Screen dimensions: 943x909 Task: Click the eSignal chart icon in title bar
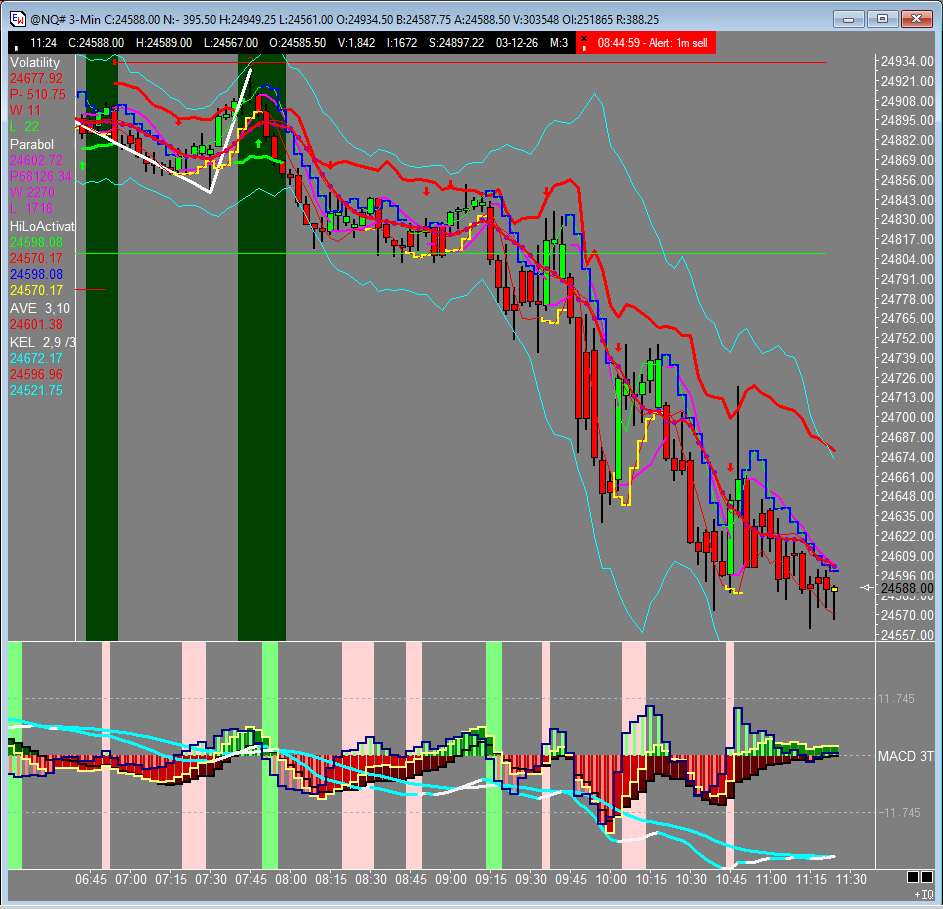click(17, 18)
